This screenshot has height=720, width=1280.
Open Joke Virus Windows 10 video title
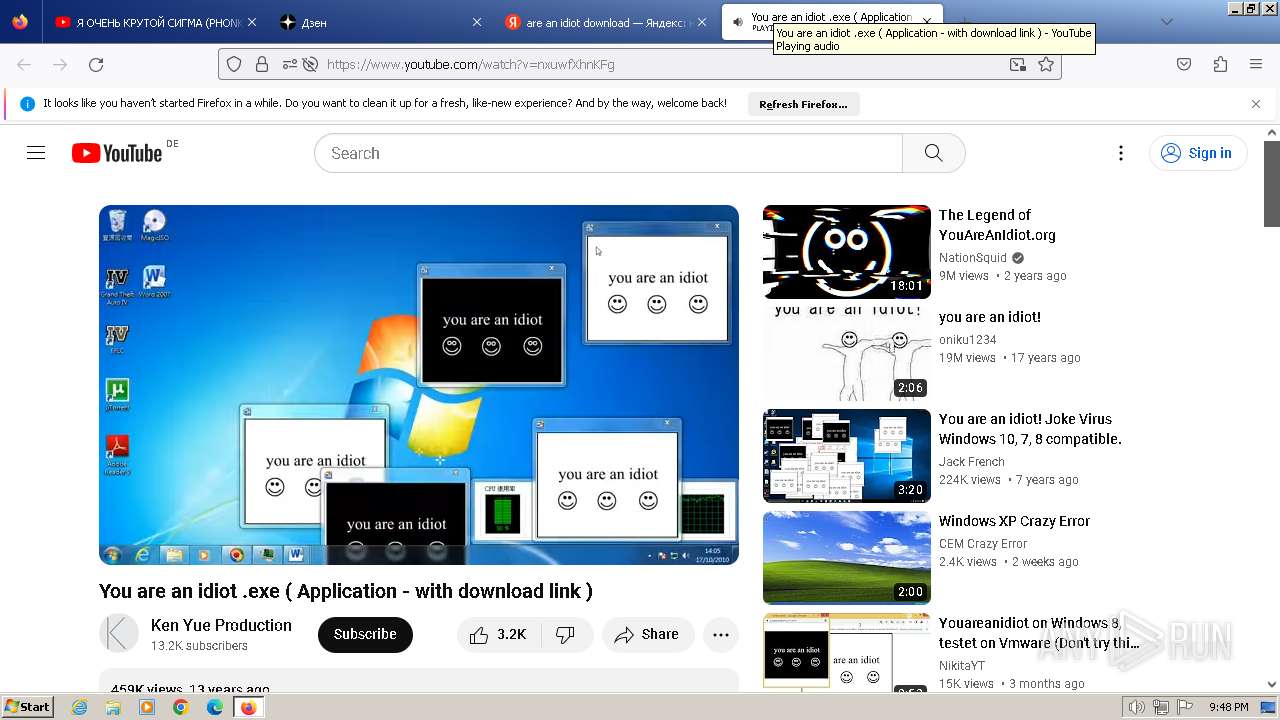pyautogui.click(x=1030, y=429)
